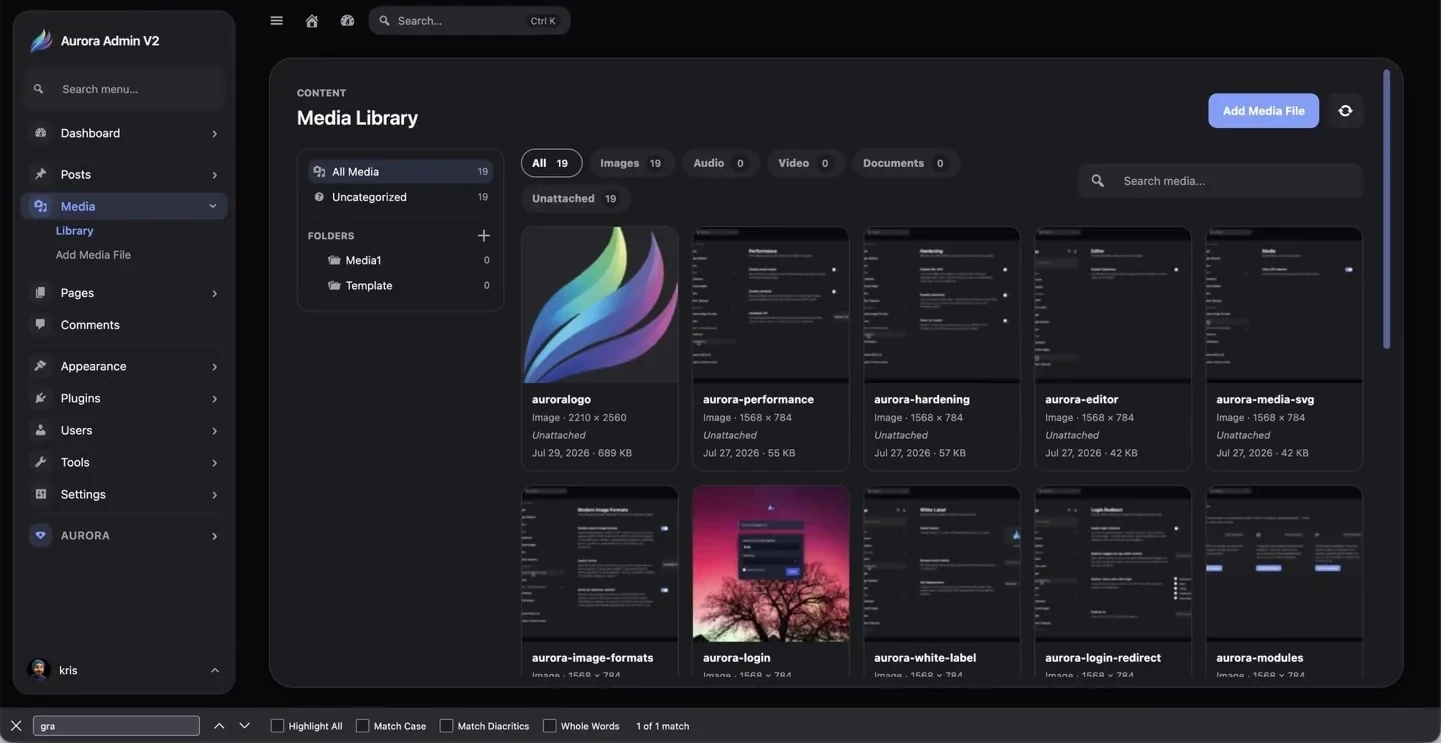Image resolution: width=1441 pixels, height=743 pixels.
Task: Click the Tools wrench icon
Action: (x=40, y=462)
